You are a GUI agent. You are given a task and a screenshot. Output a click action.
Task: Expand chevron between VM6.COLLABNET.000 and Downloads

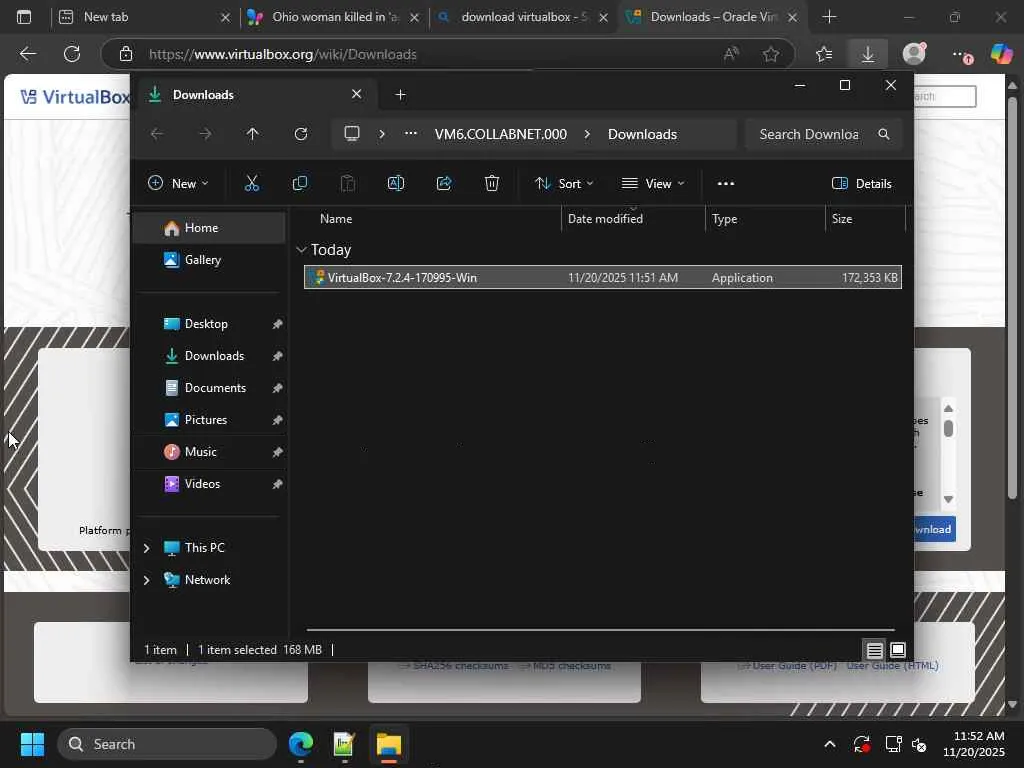587,134
